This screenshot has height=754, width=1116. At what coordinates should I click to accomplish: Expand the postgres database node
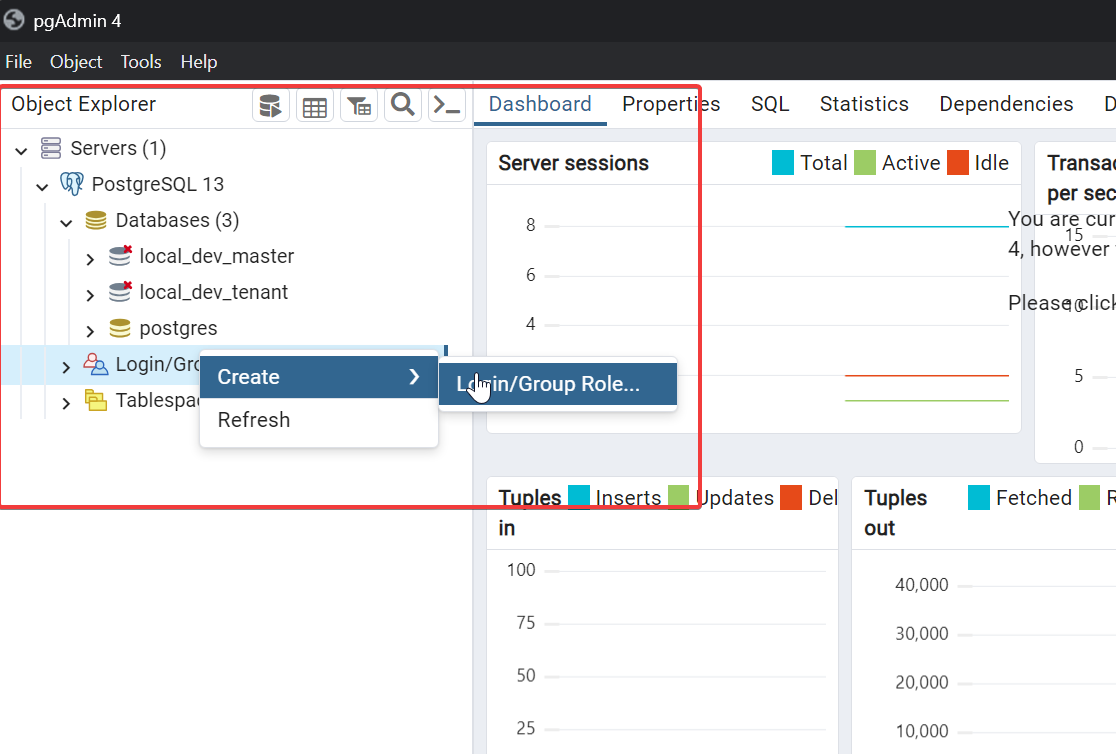pyautogui.click(x=90, y=331)
